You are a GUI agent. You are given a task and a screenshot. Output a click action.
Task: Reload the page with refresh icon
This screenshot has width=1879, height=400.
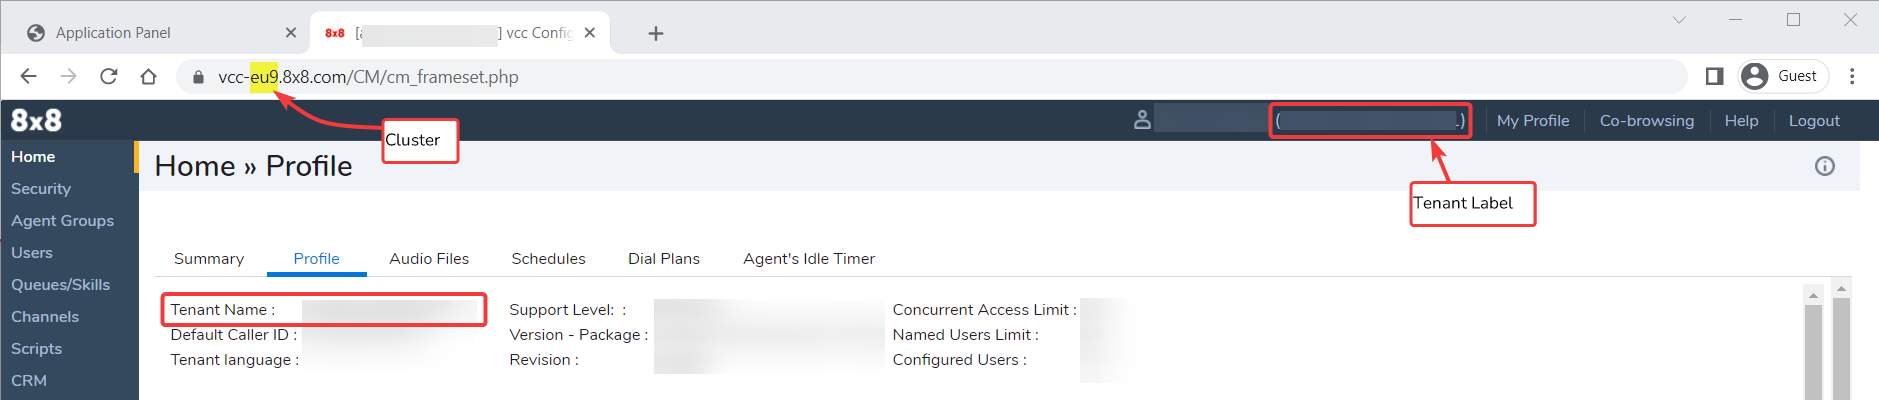tap(109, 77)
